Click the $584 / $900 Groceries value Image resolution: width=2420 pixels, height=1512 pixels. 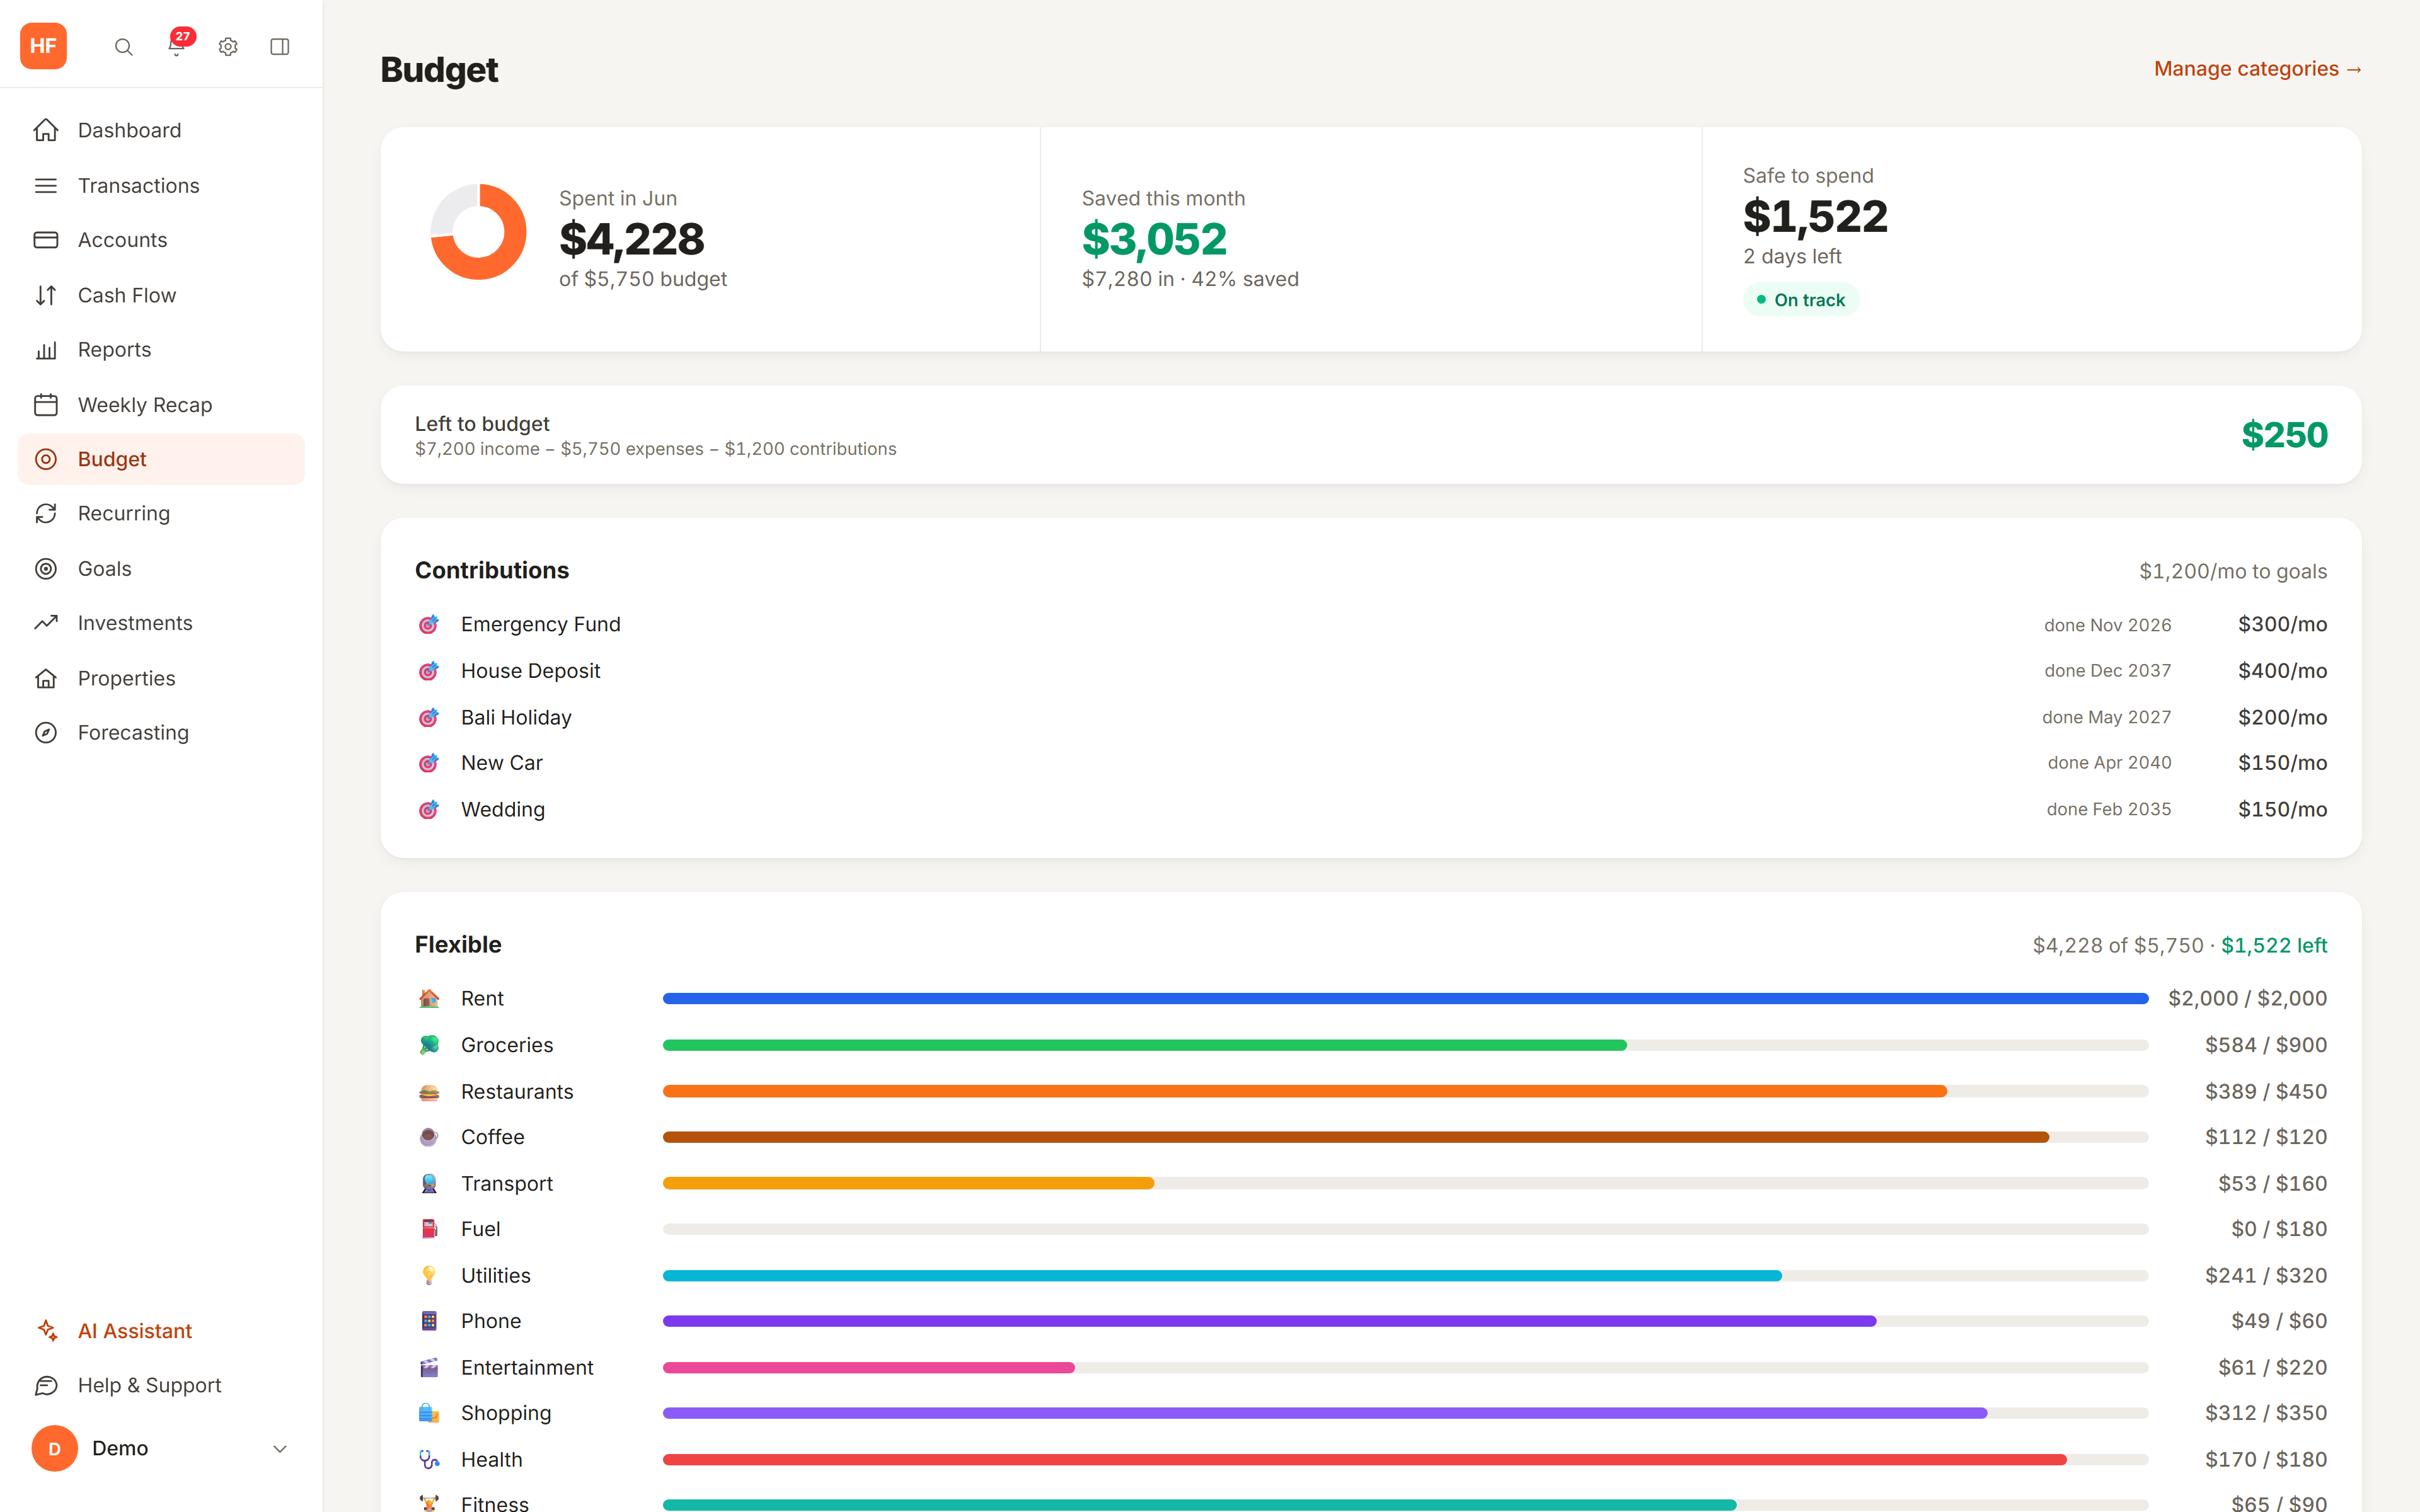[x=2266, y=1045]
